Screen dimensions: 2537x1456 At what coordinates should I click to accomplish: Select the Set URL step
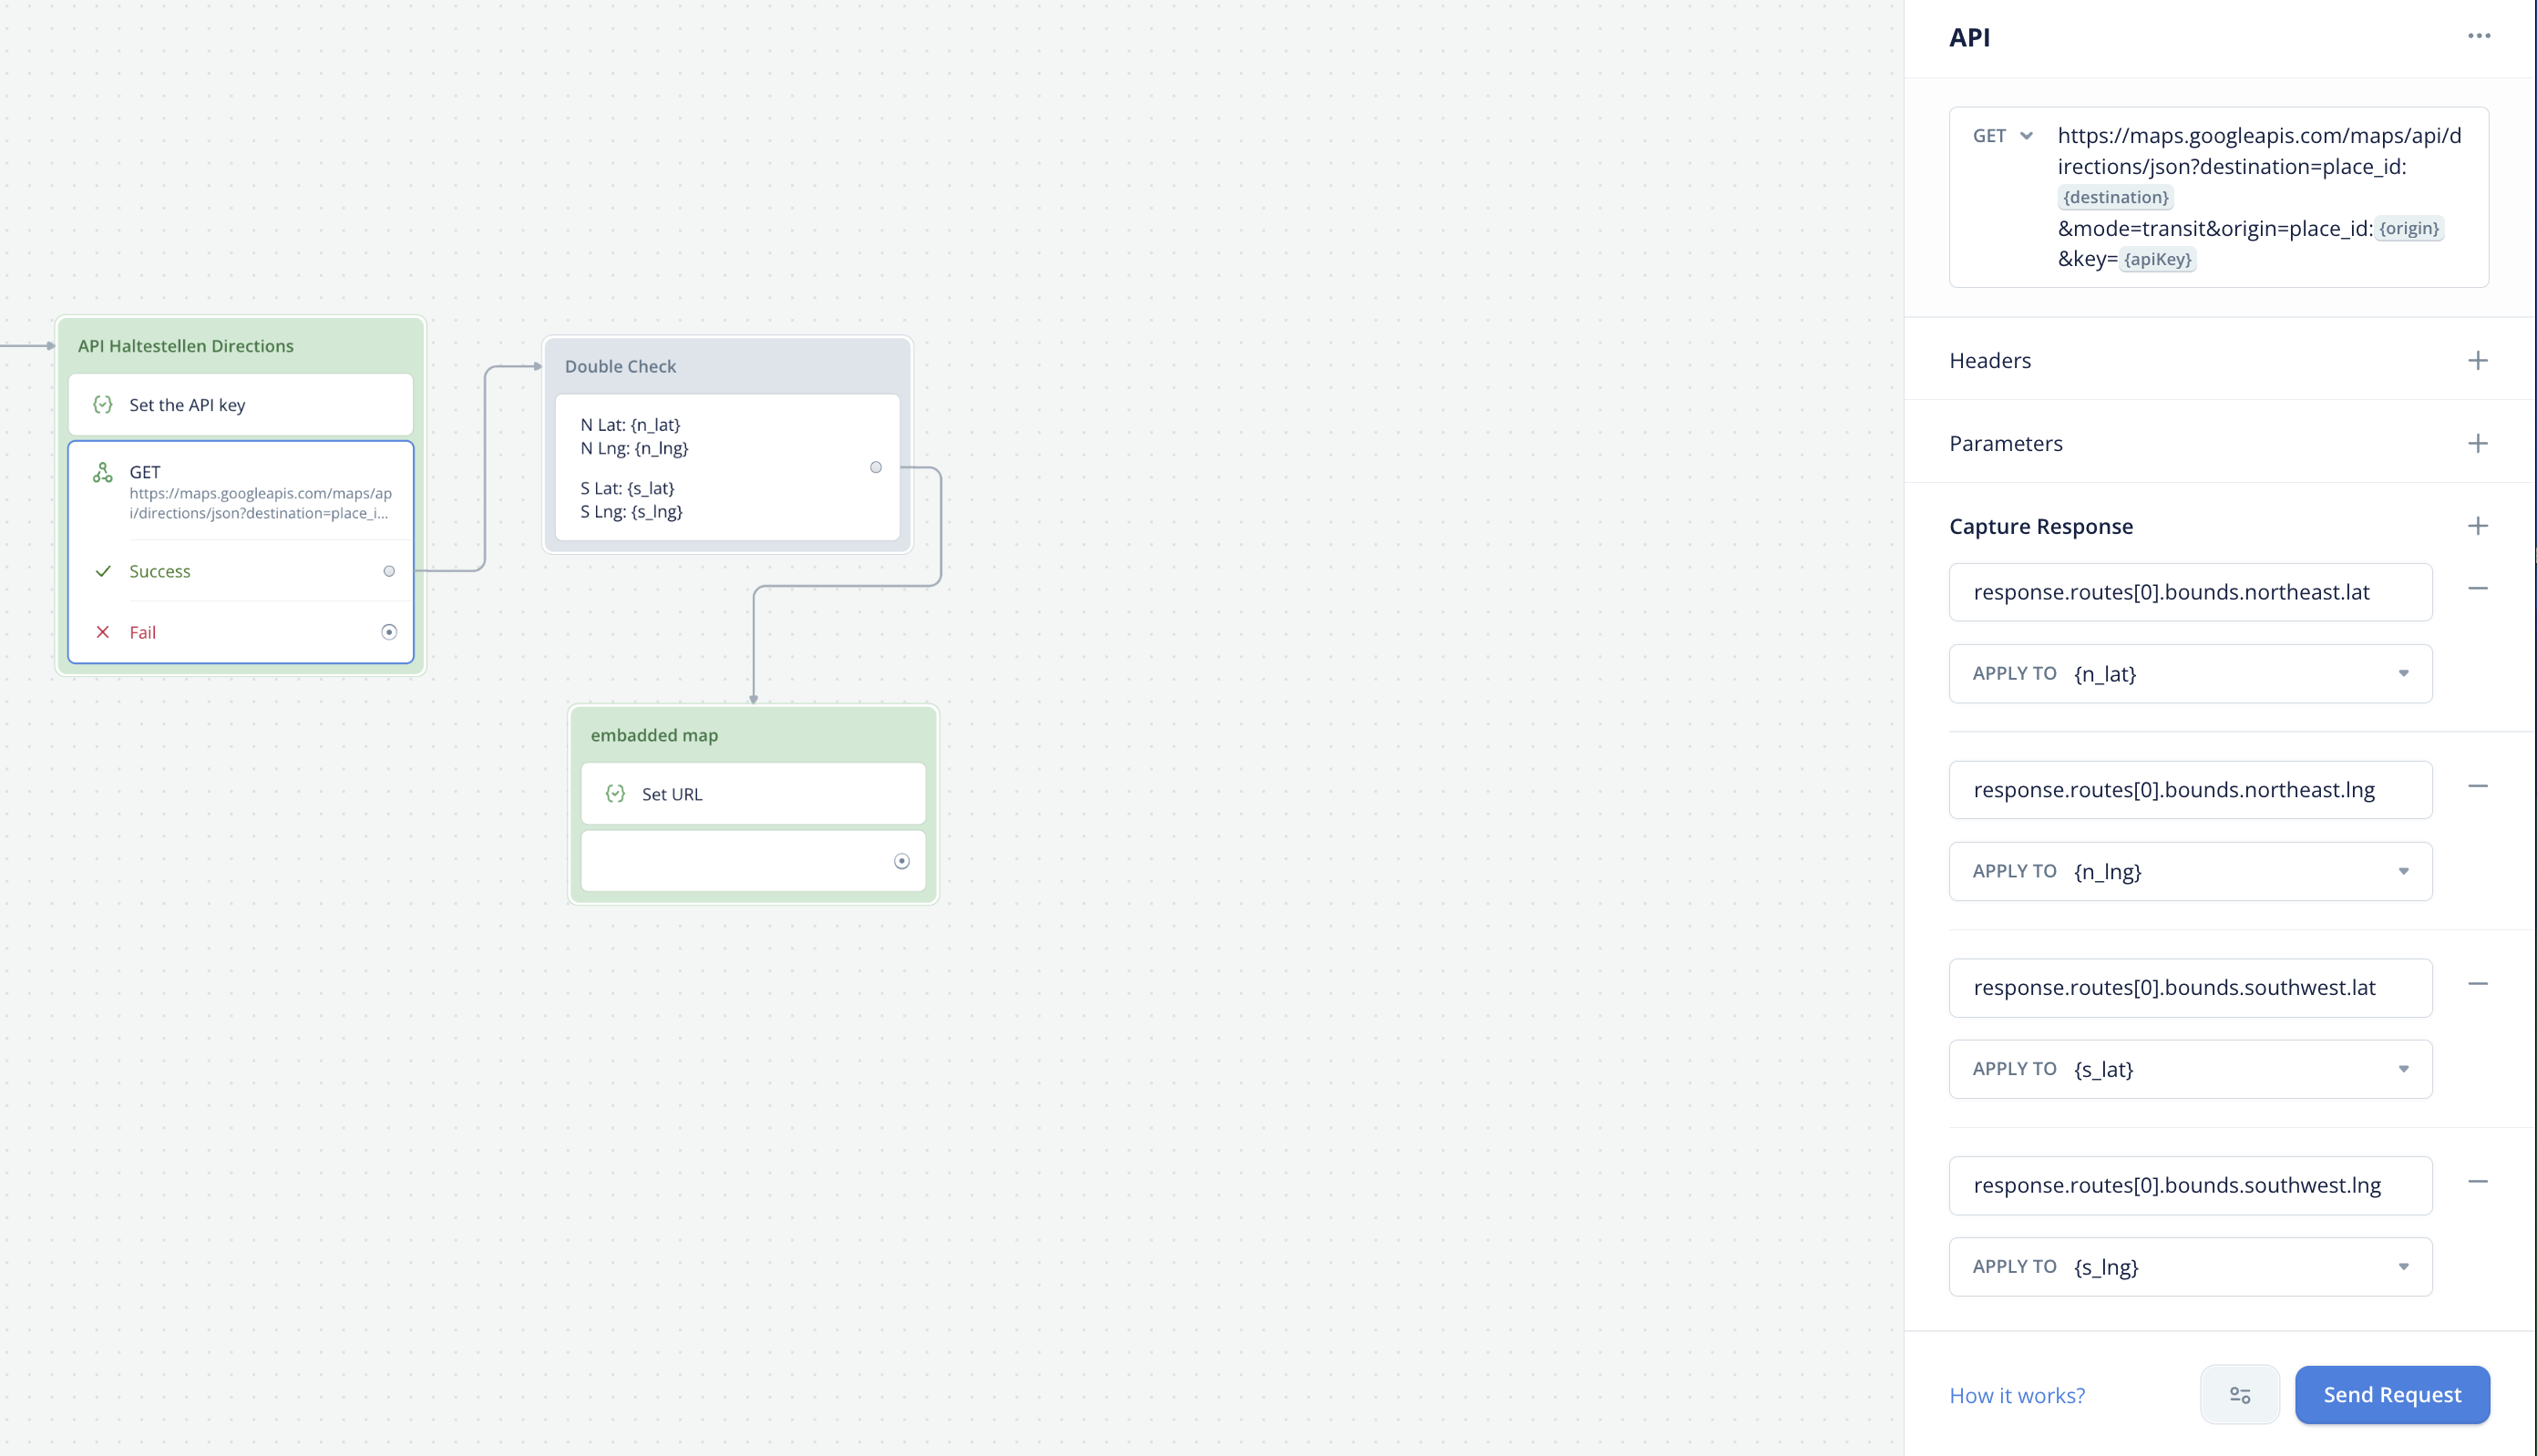pyautogui.click(x=753, y=794)
